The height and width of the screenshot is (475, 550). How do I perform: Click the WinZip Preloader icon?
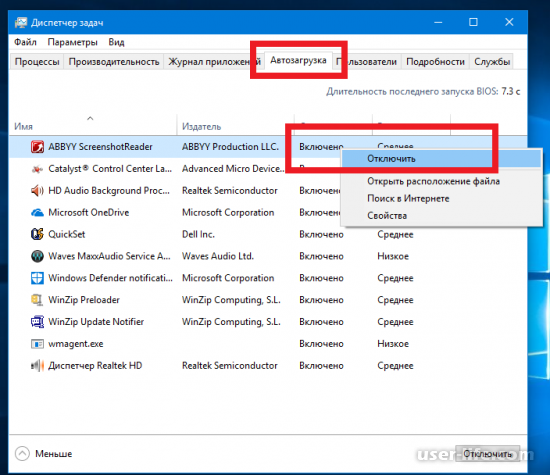click(37, 300)
